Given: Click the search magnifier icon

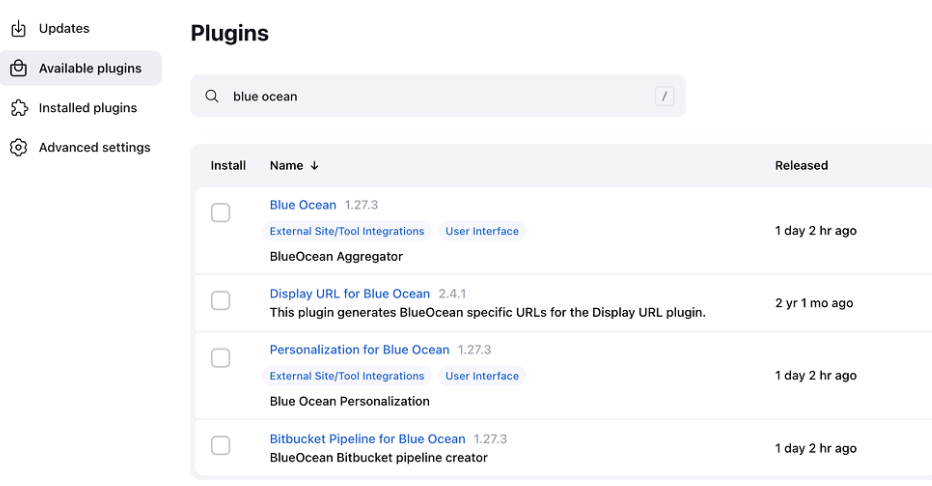Looking at the screenshot, I should (212, 96).
